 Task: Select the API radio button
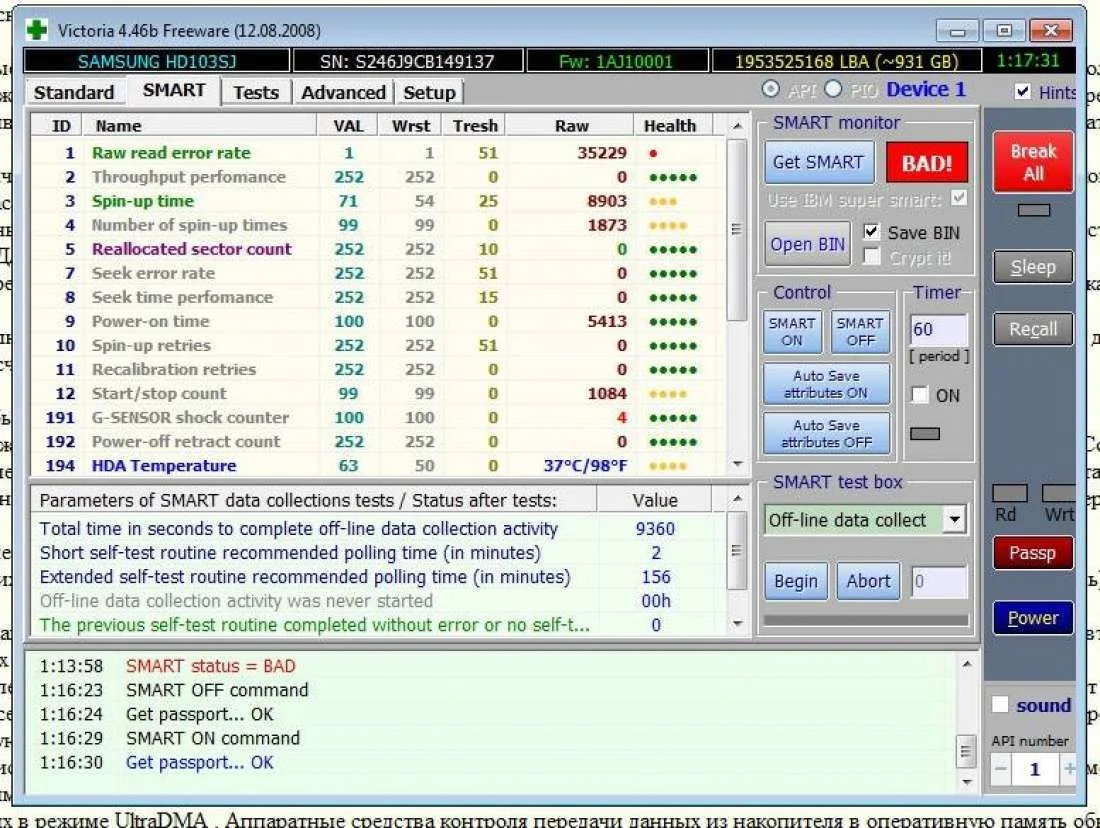pyautogui.click(x=770, y=89)
